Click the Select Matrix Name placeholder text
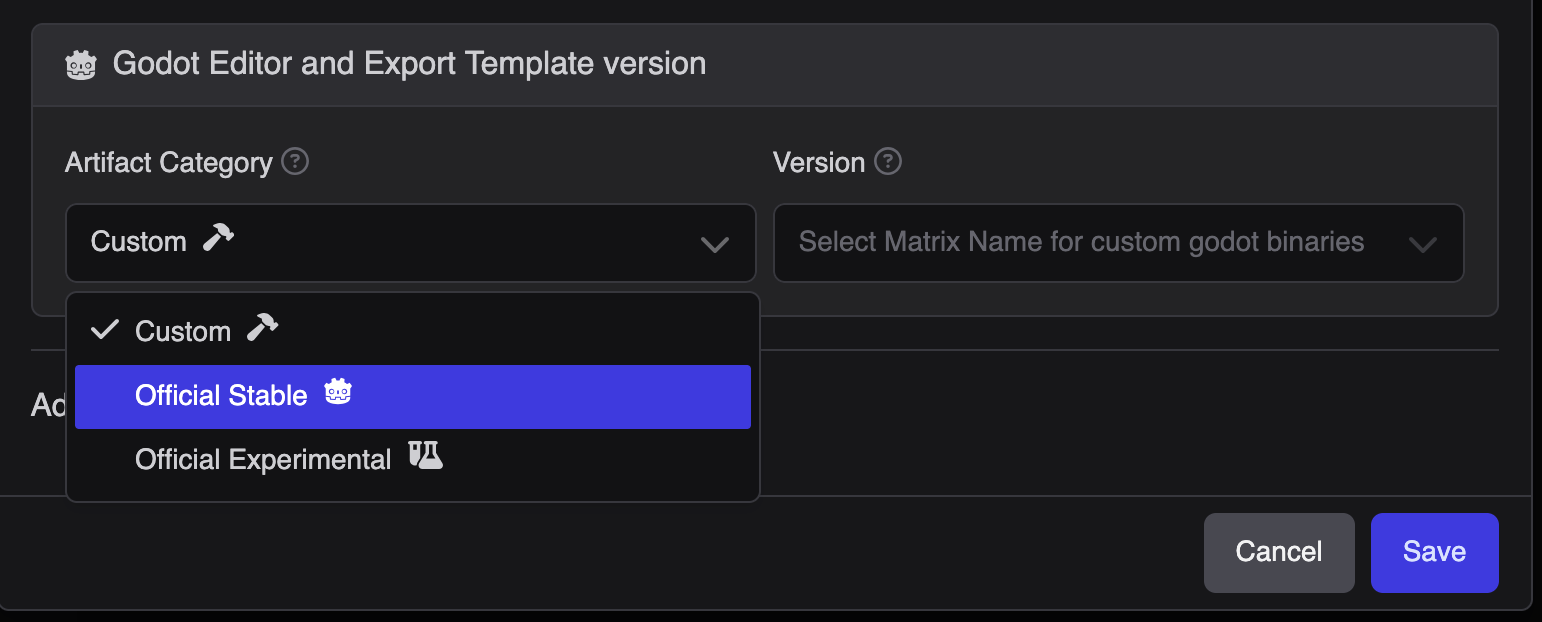The width and height of the screenshot is (1542, 622). coord(1081,242)
